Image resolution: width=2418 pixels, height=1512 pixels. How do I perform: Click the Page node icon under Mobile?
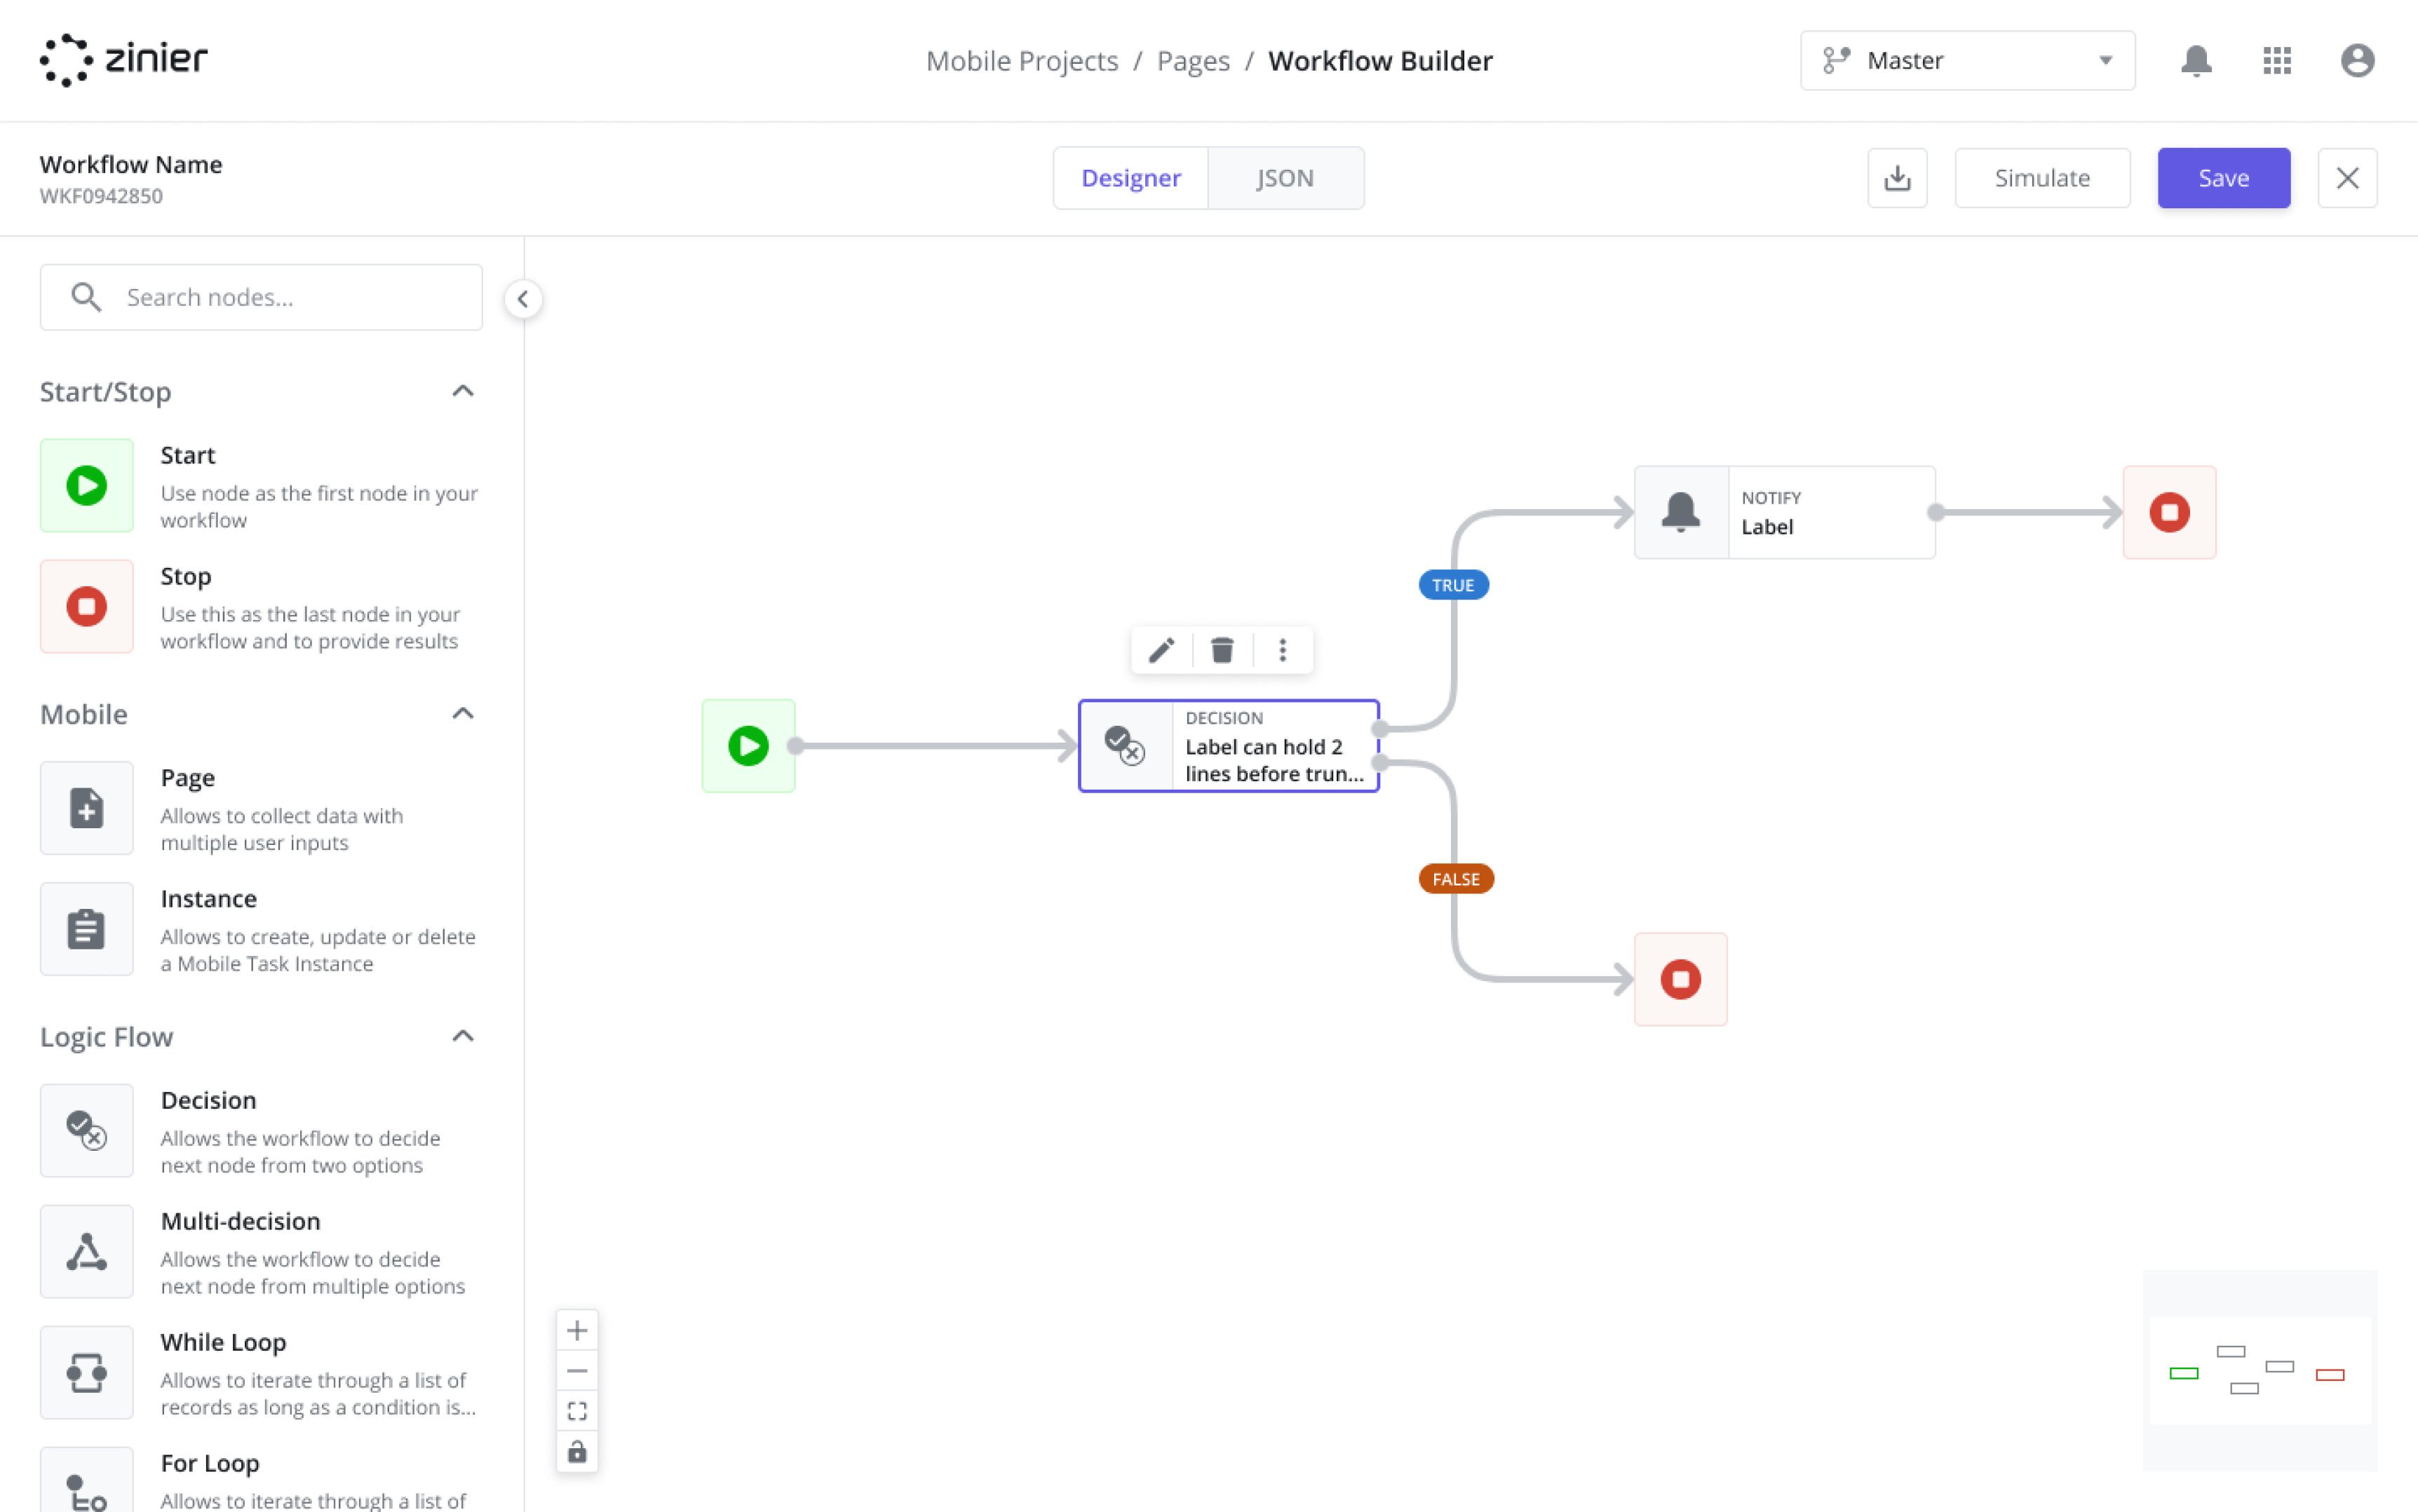86,808
